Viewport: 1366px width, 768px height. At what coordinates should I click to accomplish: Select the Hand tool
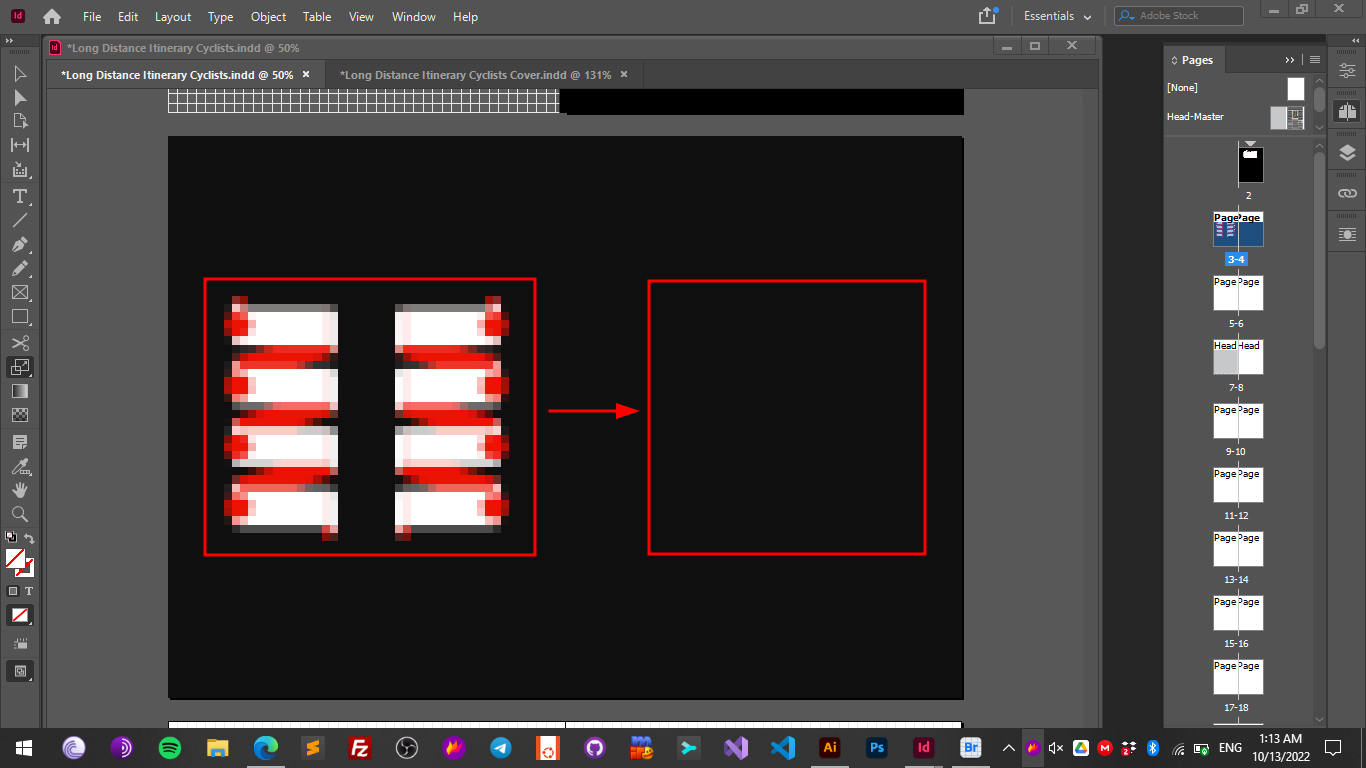click(x=19, y=490)
